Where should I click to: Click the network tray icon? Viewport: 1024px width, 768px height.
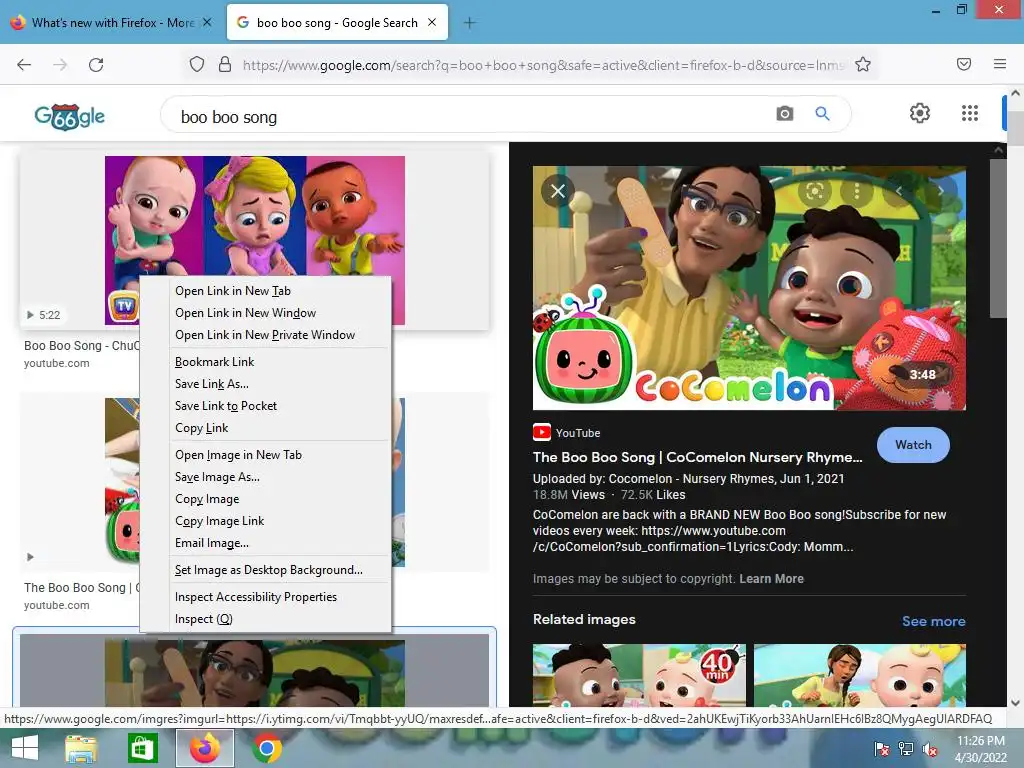pos(906,749)
